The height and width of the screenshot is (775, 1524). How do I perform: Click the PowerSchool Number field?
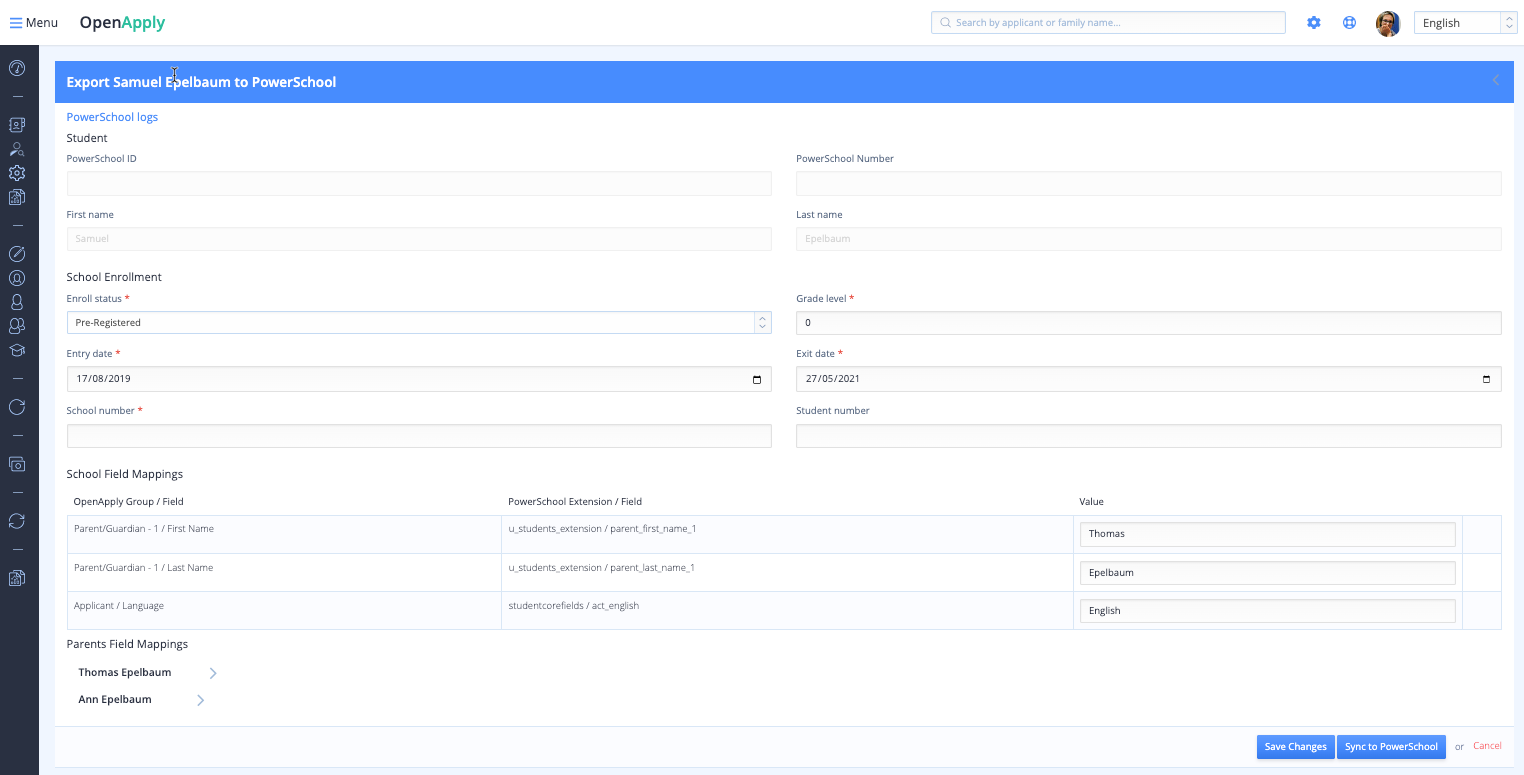coord(1148,183)
